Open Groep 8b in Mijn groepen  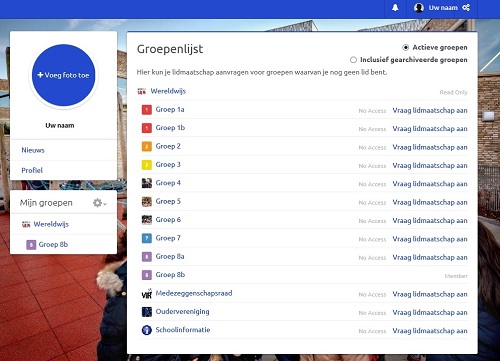[53, 244]
